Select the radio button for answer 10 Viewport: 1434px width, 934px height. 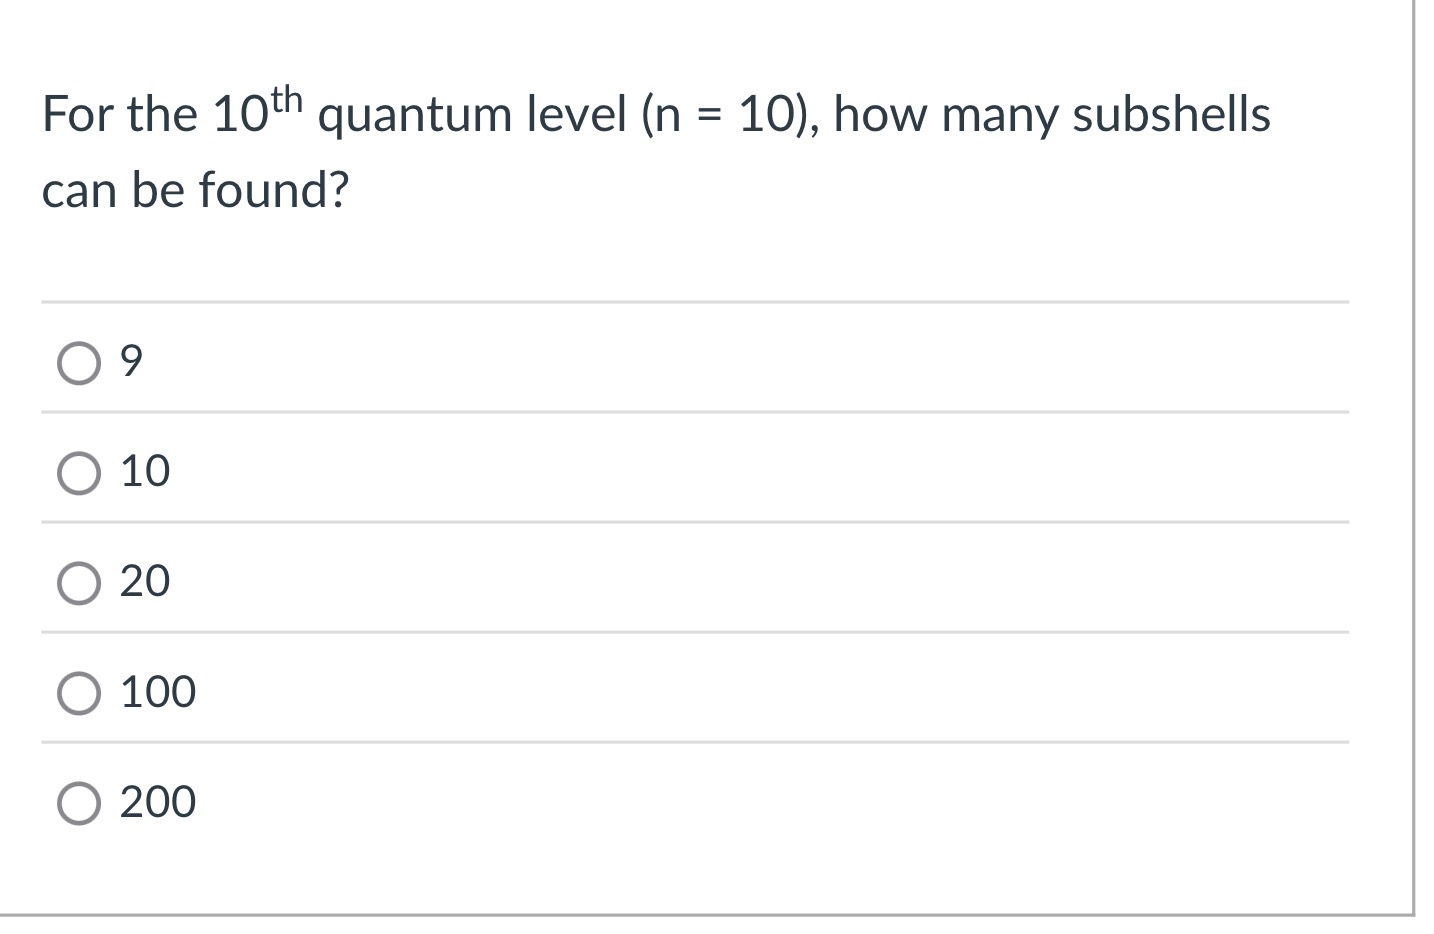pyautogui.click(x=78, y=470)
